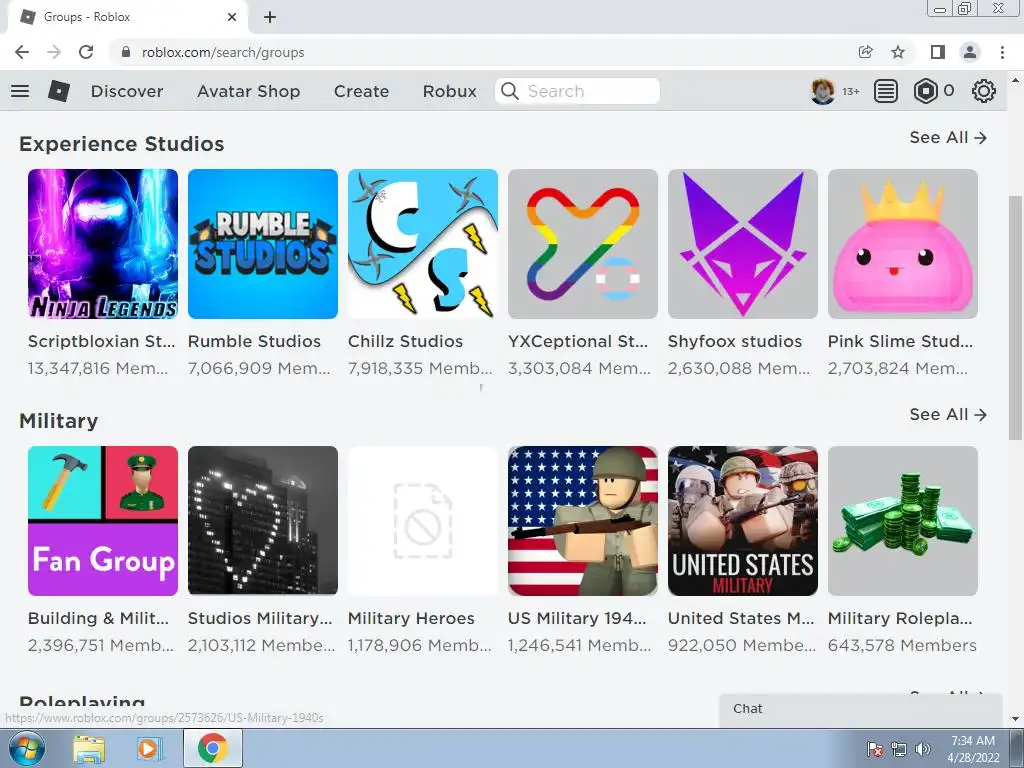The image size is (1024, 768).
Task: Reload the page with refresh icon
Action: coord(86,52)
